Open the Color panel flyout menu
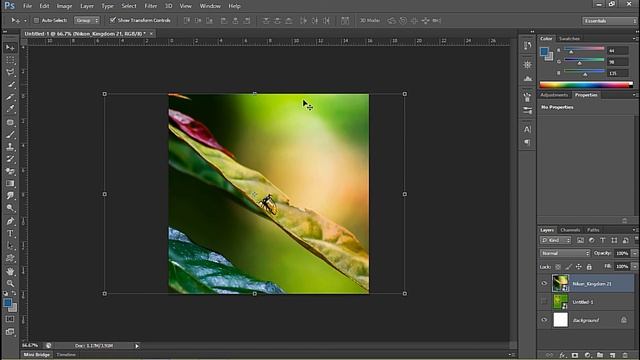The image size is (640, 360). (x=635, y=38)
